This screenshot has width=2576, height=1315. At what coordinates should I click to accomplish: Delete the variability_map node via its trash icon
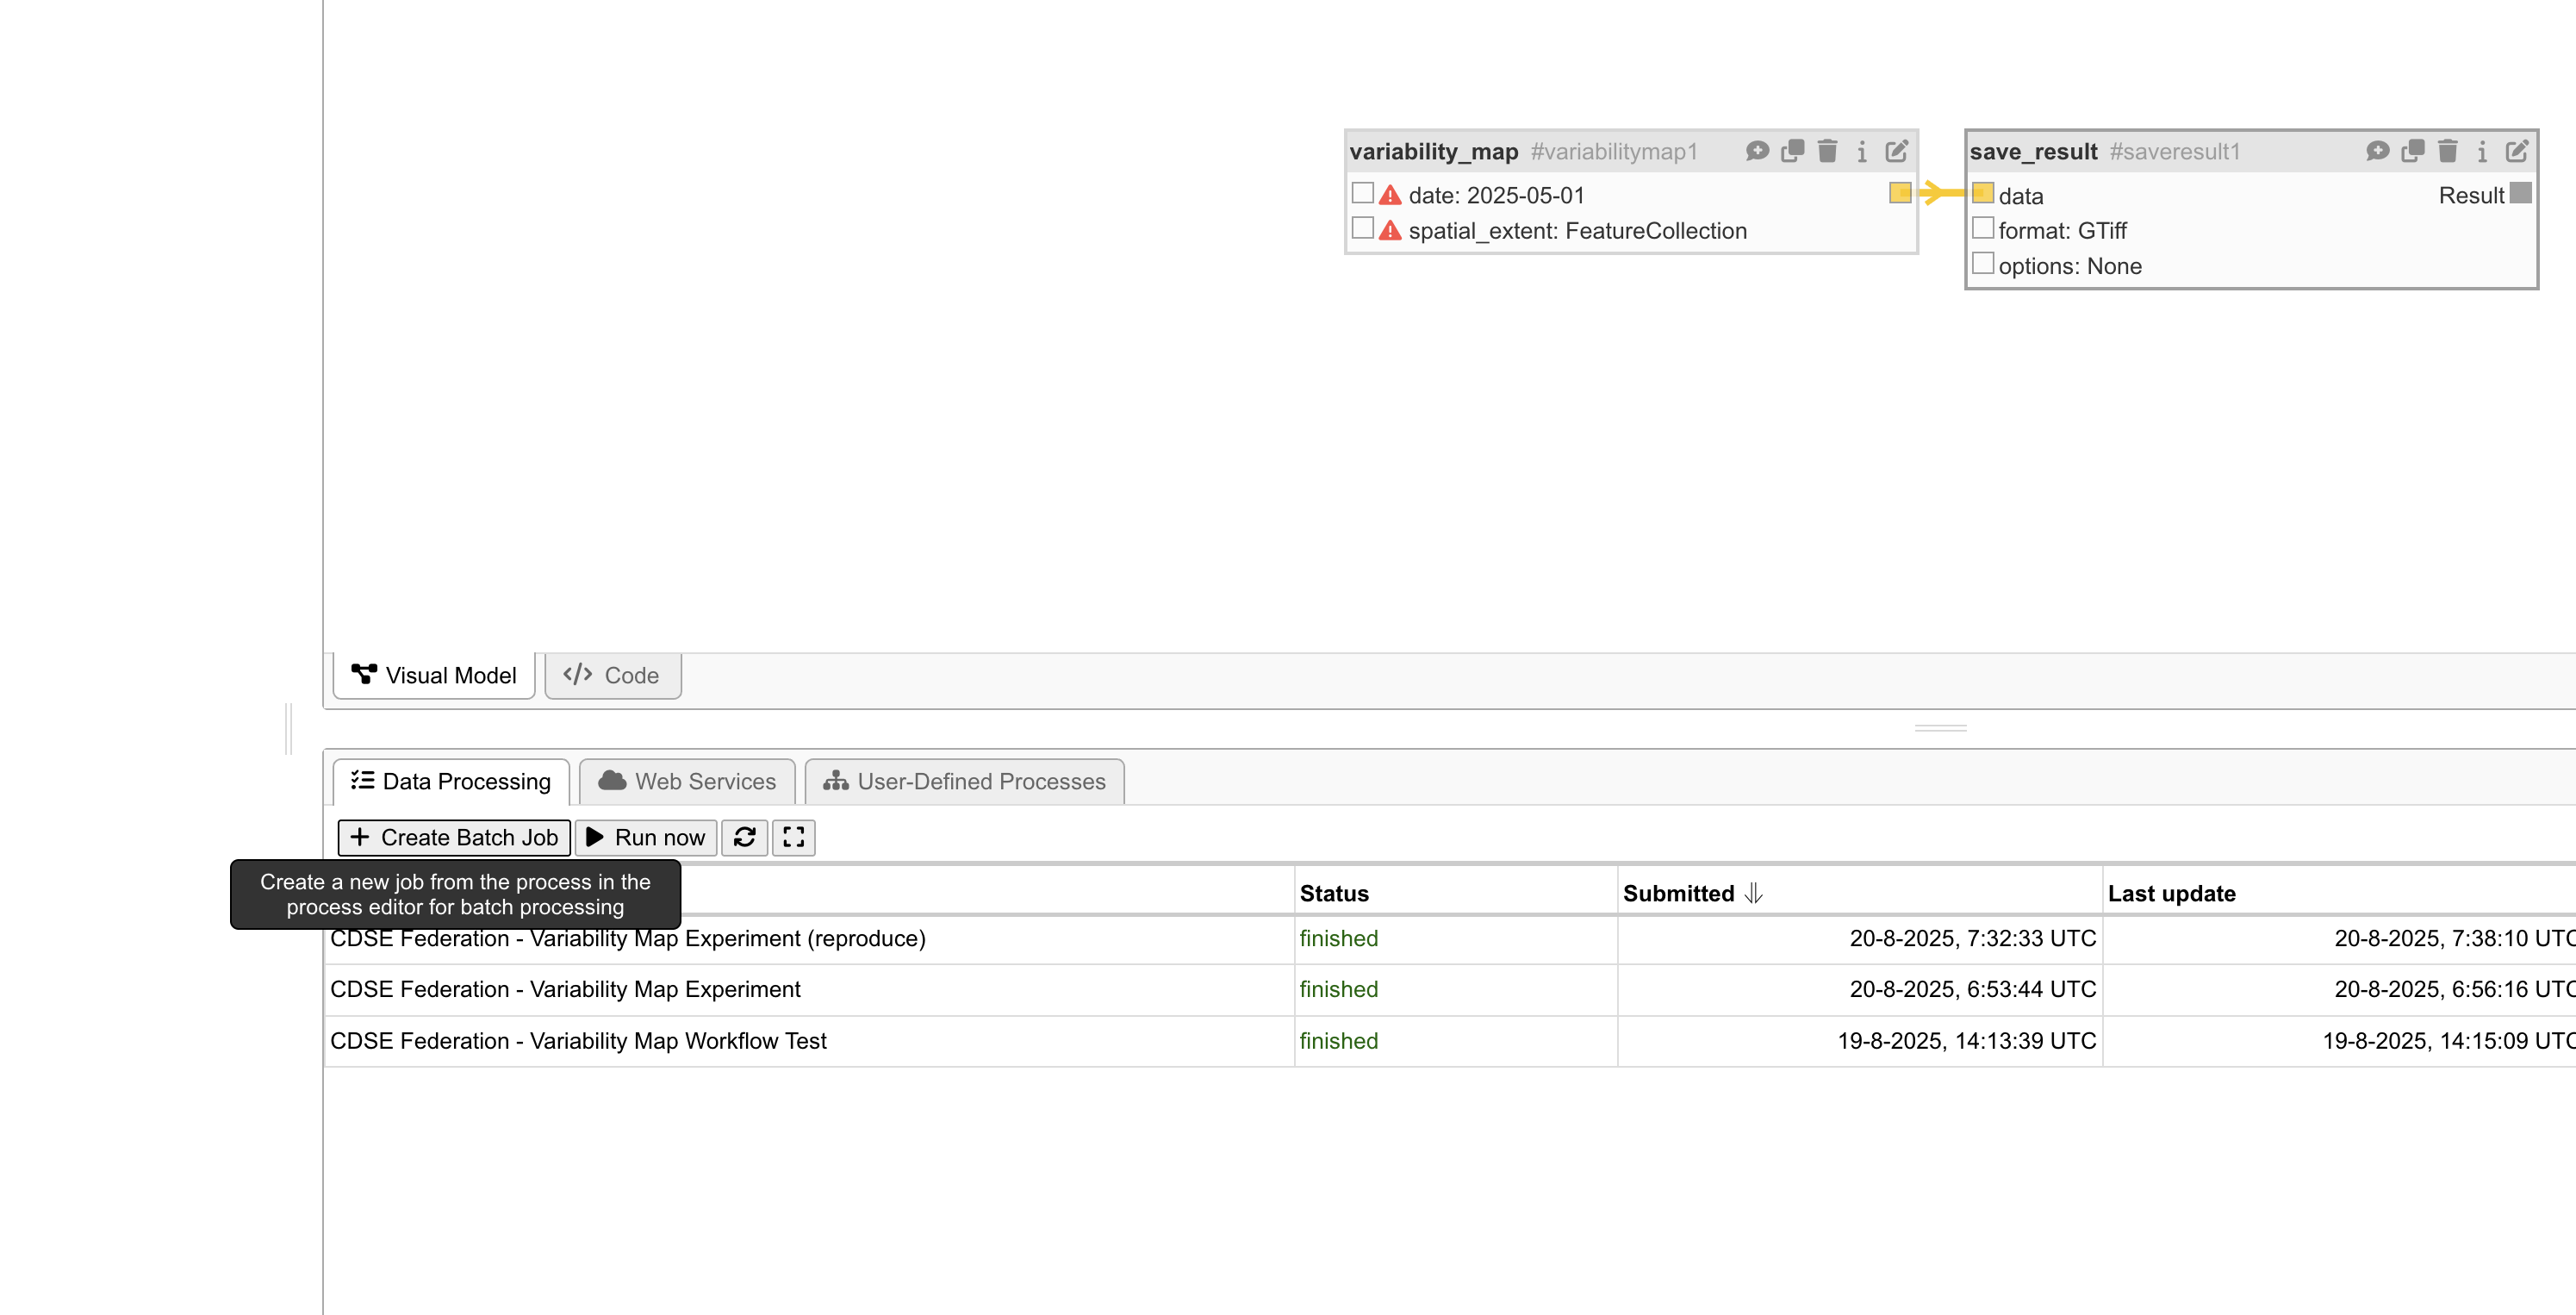1827,151
